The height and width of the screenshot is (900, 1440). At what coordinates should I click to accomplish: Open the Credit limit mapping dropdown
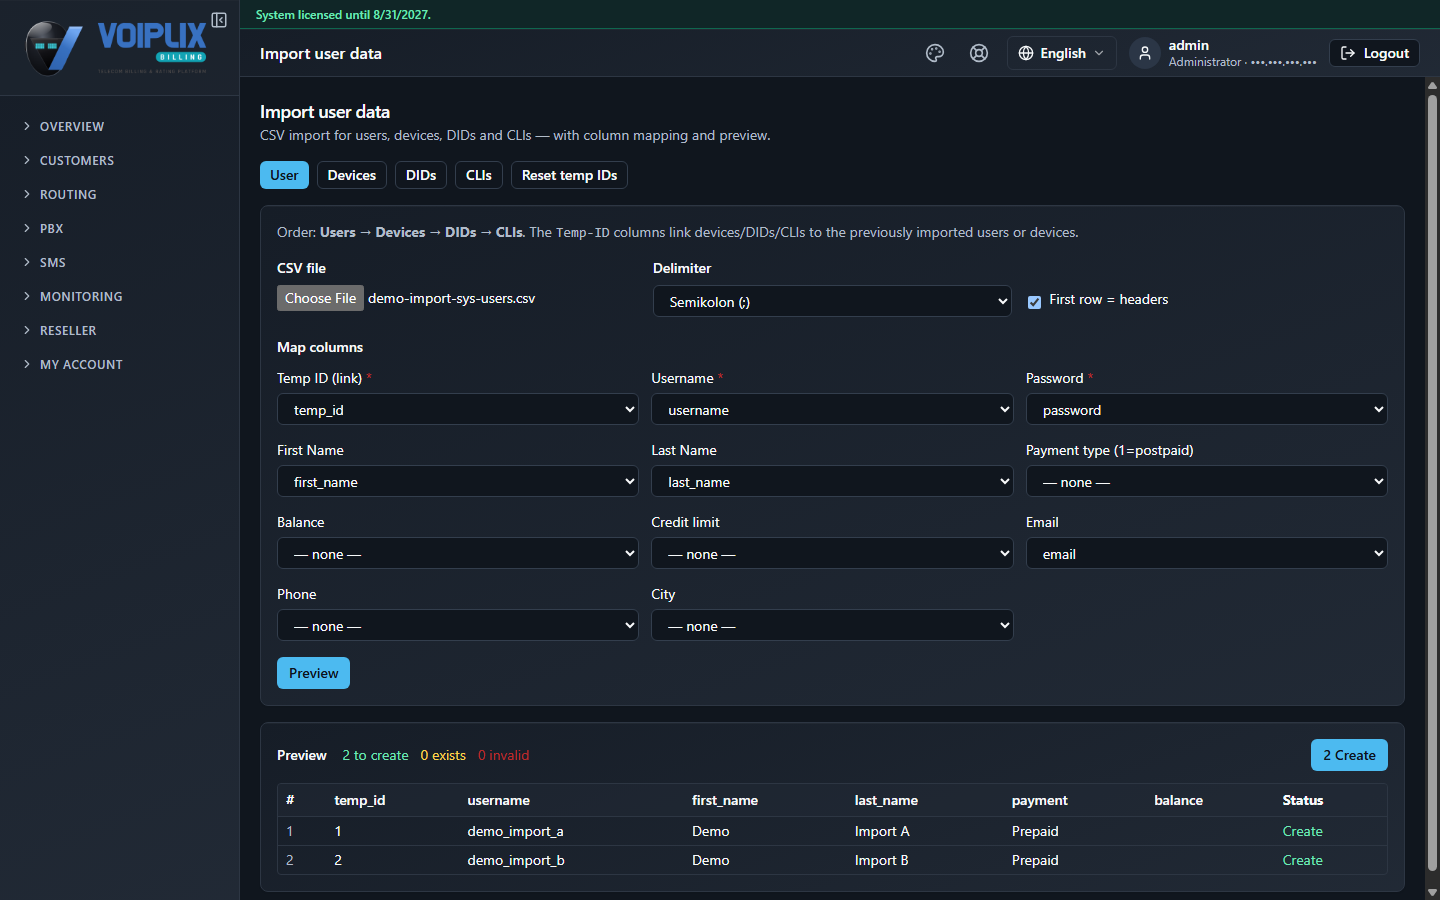832,553
